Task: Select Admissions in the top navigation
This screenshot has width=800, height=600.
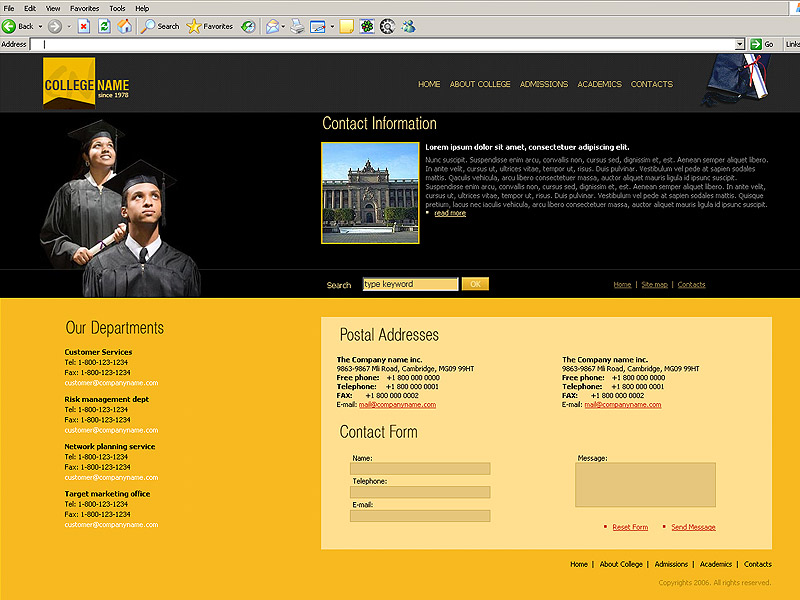Action: [544, 84]
